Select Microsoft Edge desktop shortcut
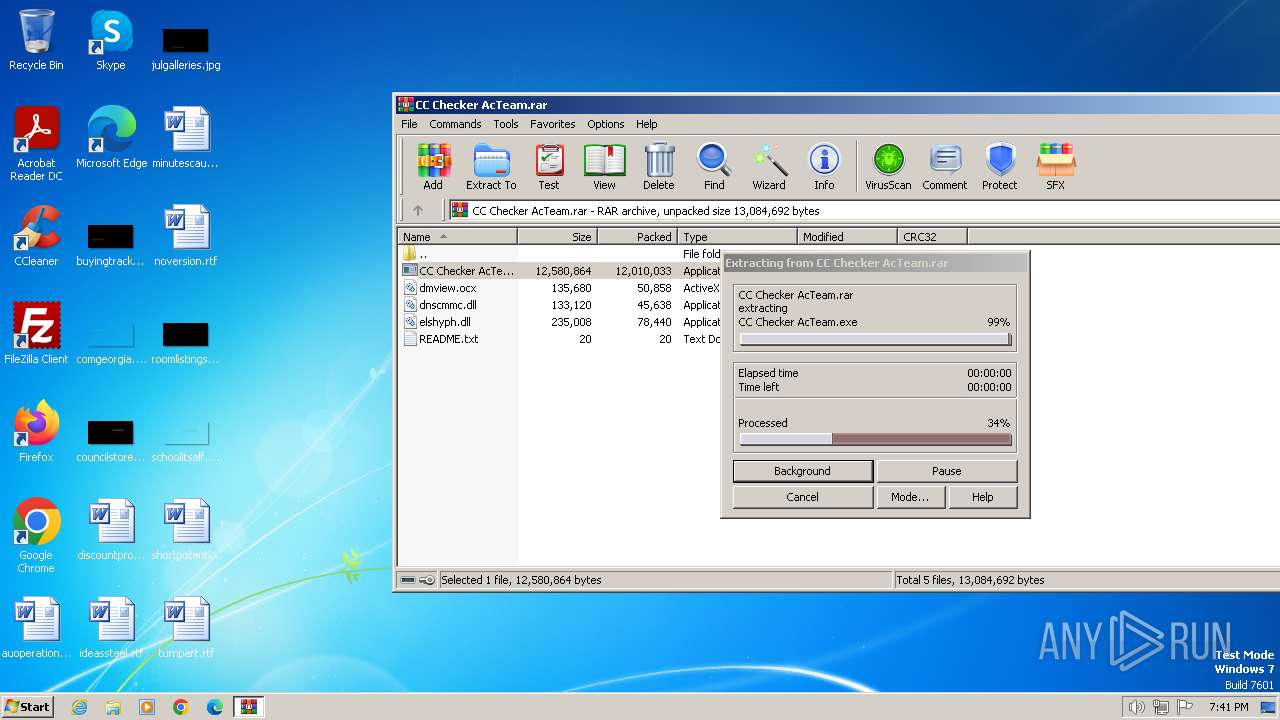The height and width of the screenshot is (720, 1280). coord(111,138)
